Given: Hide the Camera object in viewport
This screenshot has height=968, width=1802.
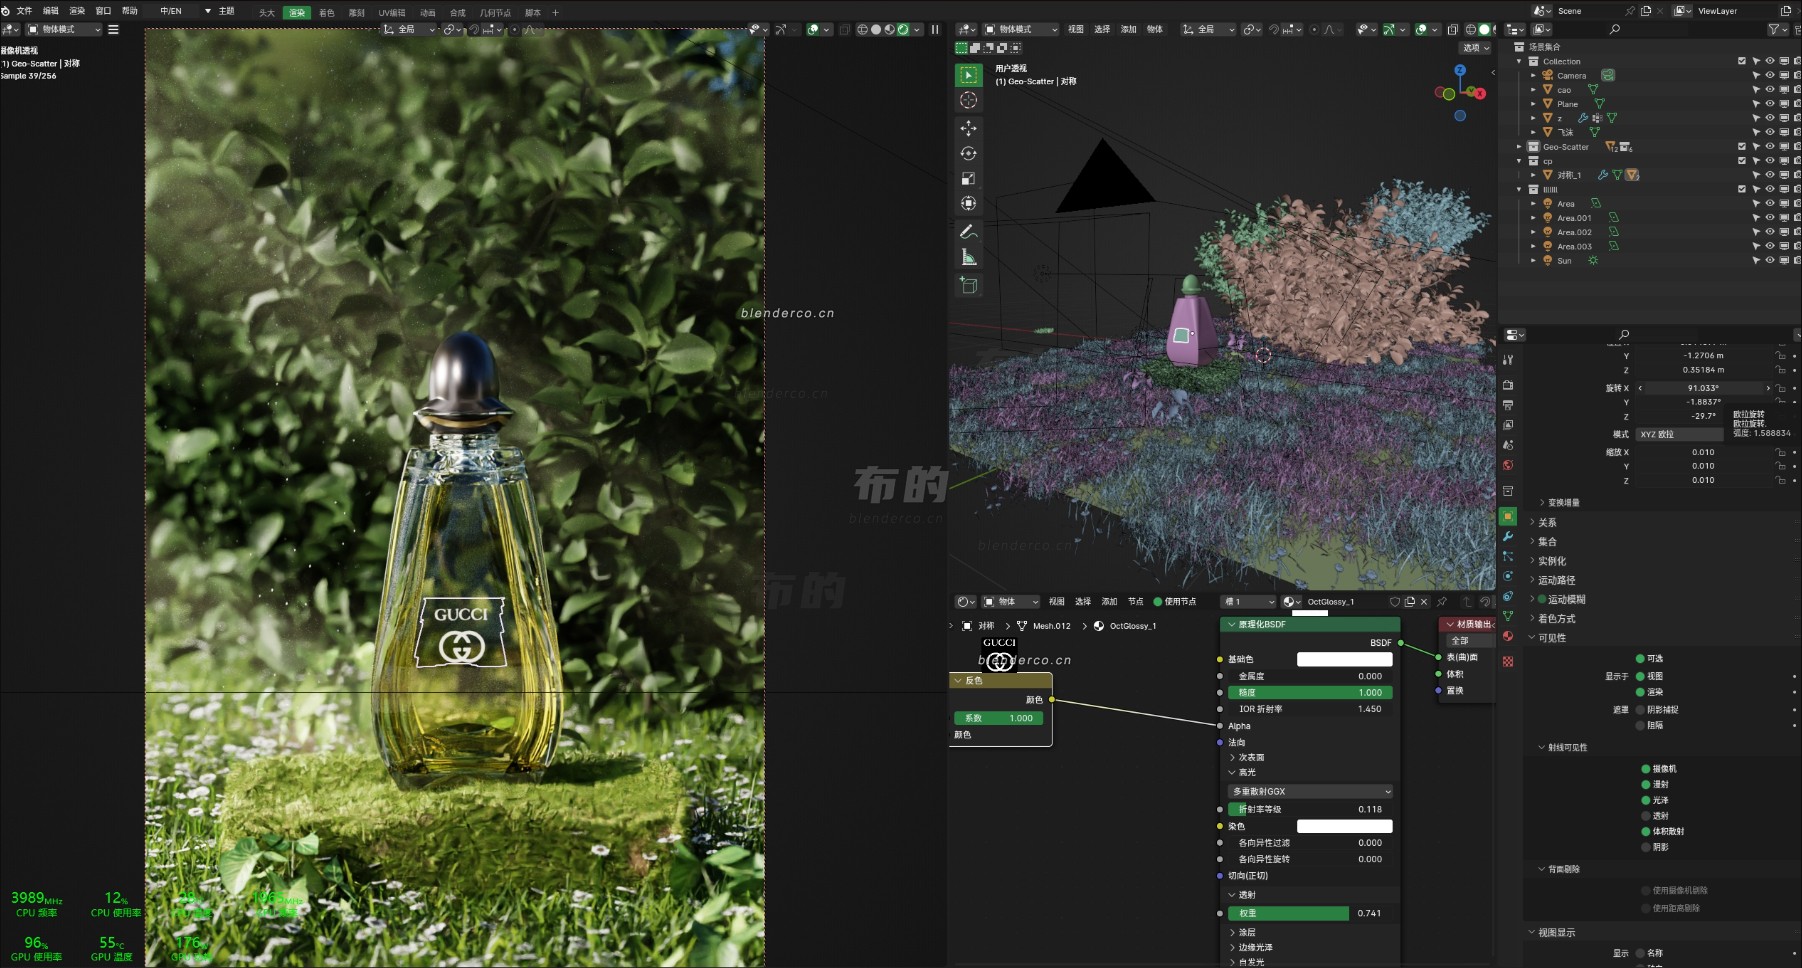Looking at the screenshot, I should point(1770,76).
